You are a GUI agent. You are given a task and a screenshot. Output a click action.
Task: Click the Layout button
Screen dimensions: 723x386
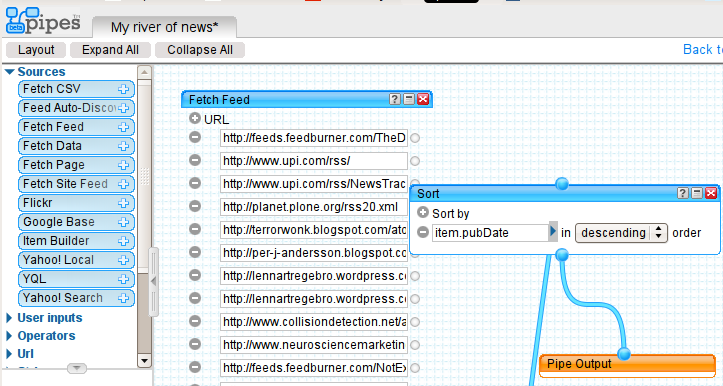(36, 50)
